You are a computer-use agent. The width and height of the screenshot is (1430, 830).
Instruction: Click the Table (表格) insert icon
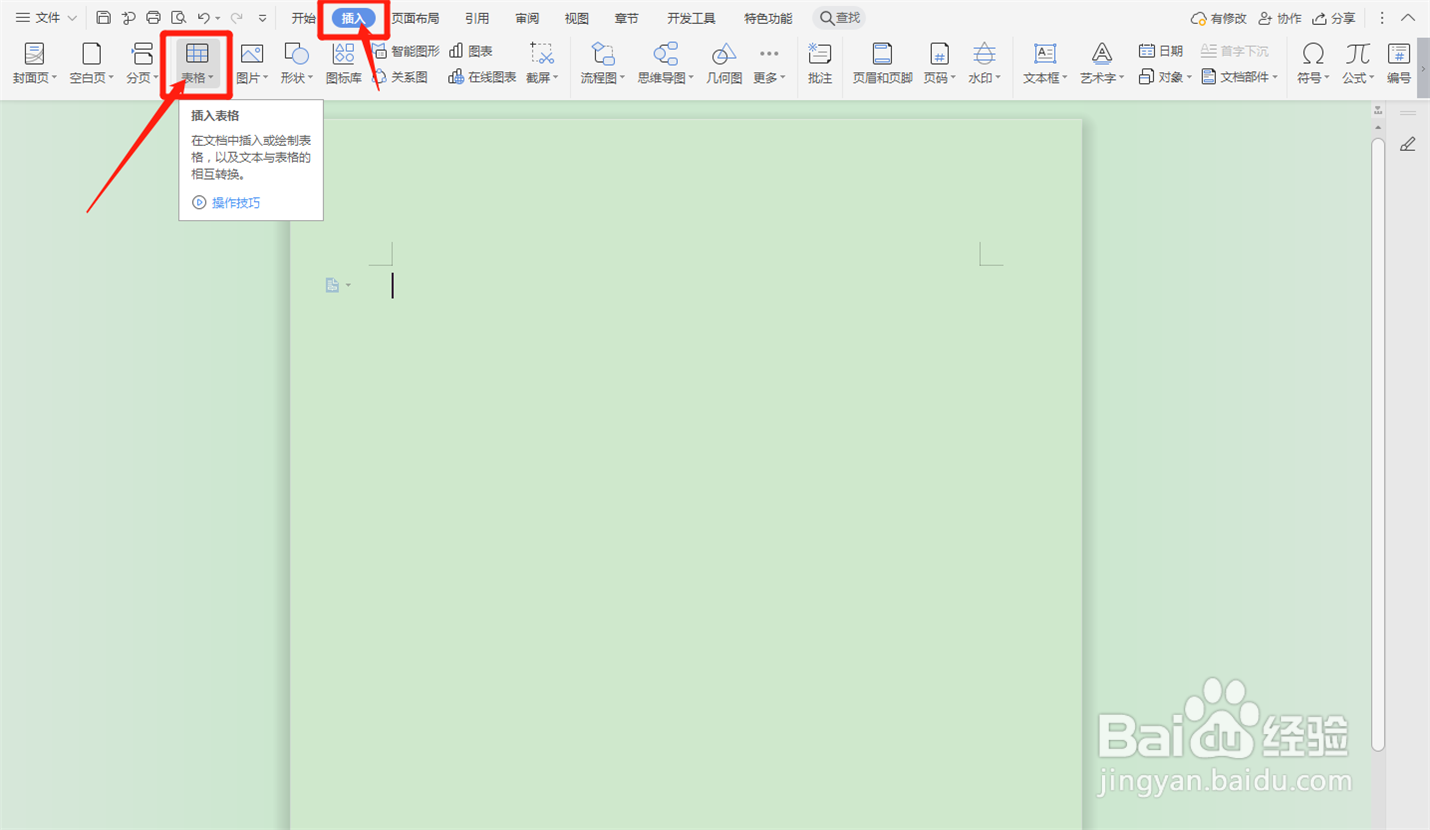click(197, 54)
